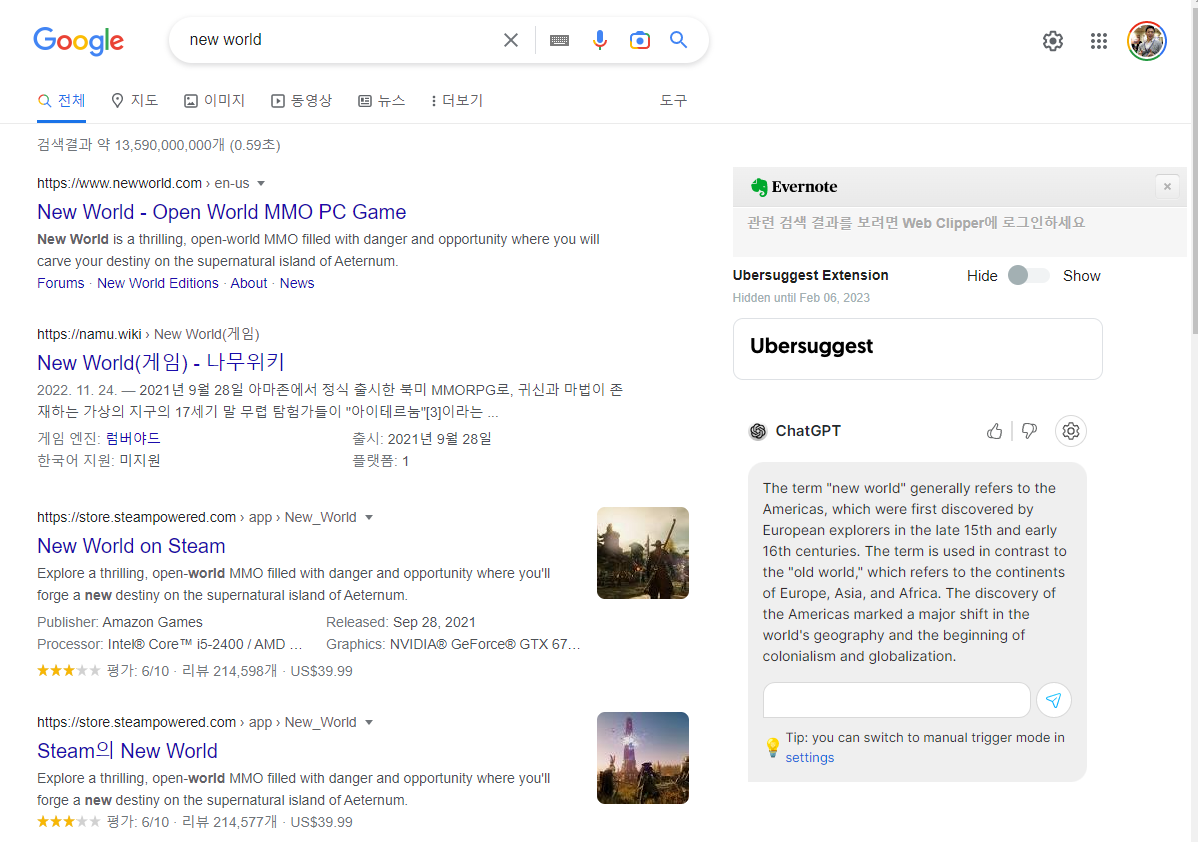Switch to the 뉴스 search tab
The image size is (1198, 842).
382,100
